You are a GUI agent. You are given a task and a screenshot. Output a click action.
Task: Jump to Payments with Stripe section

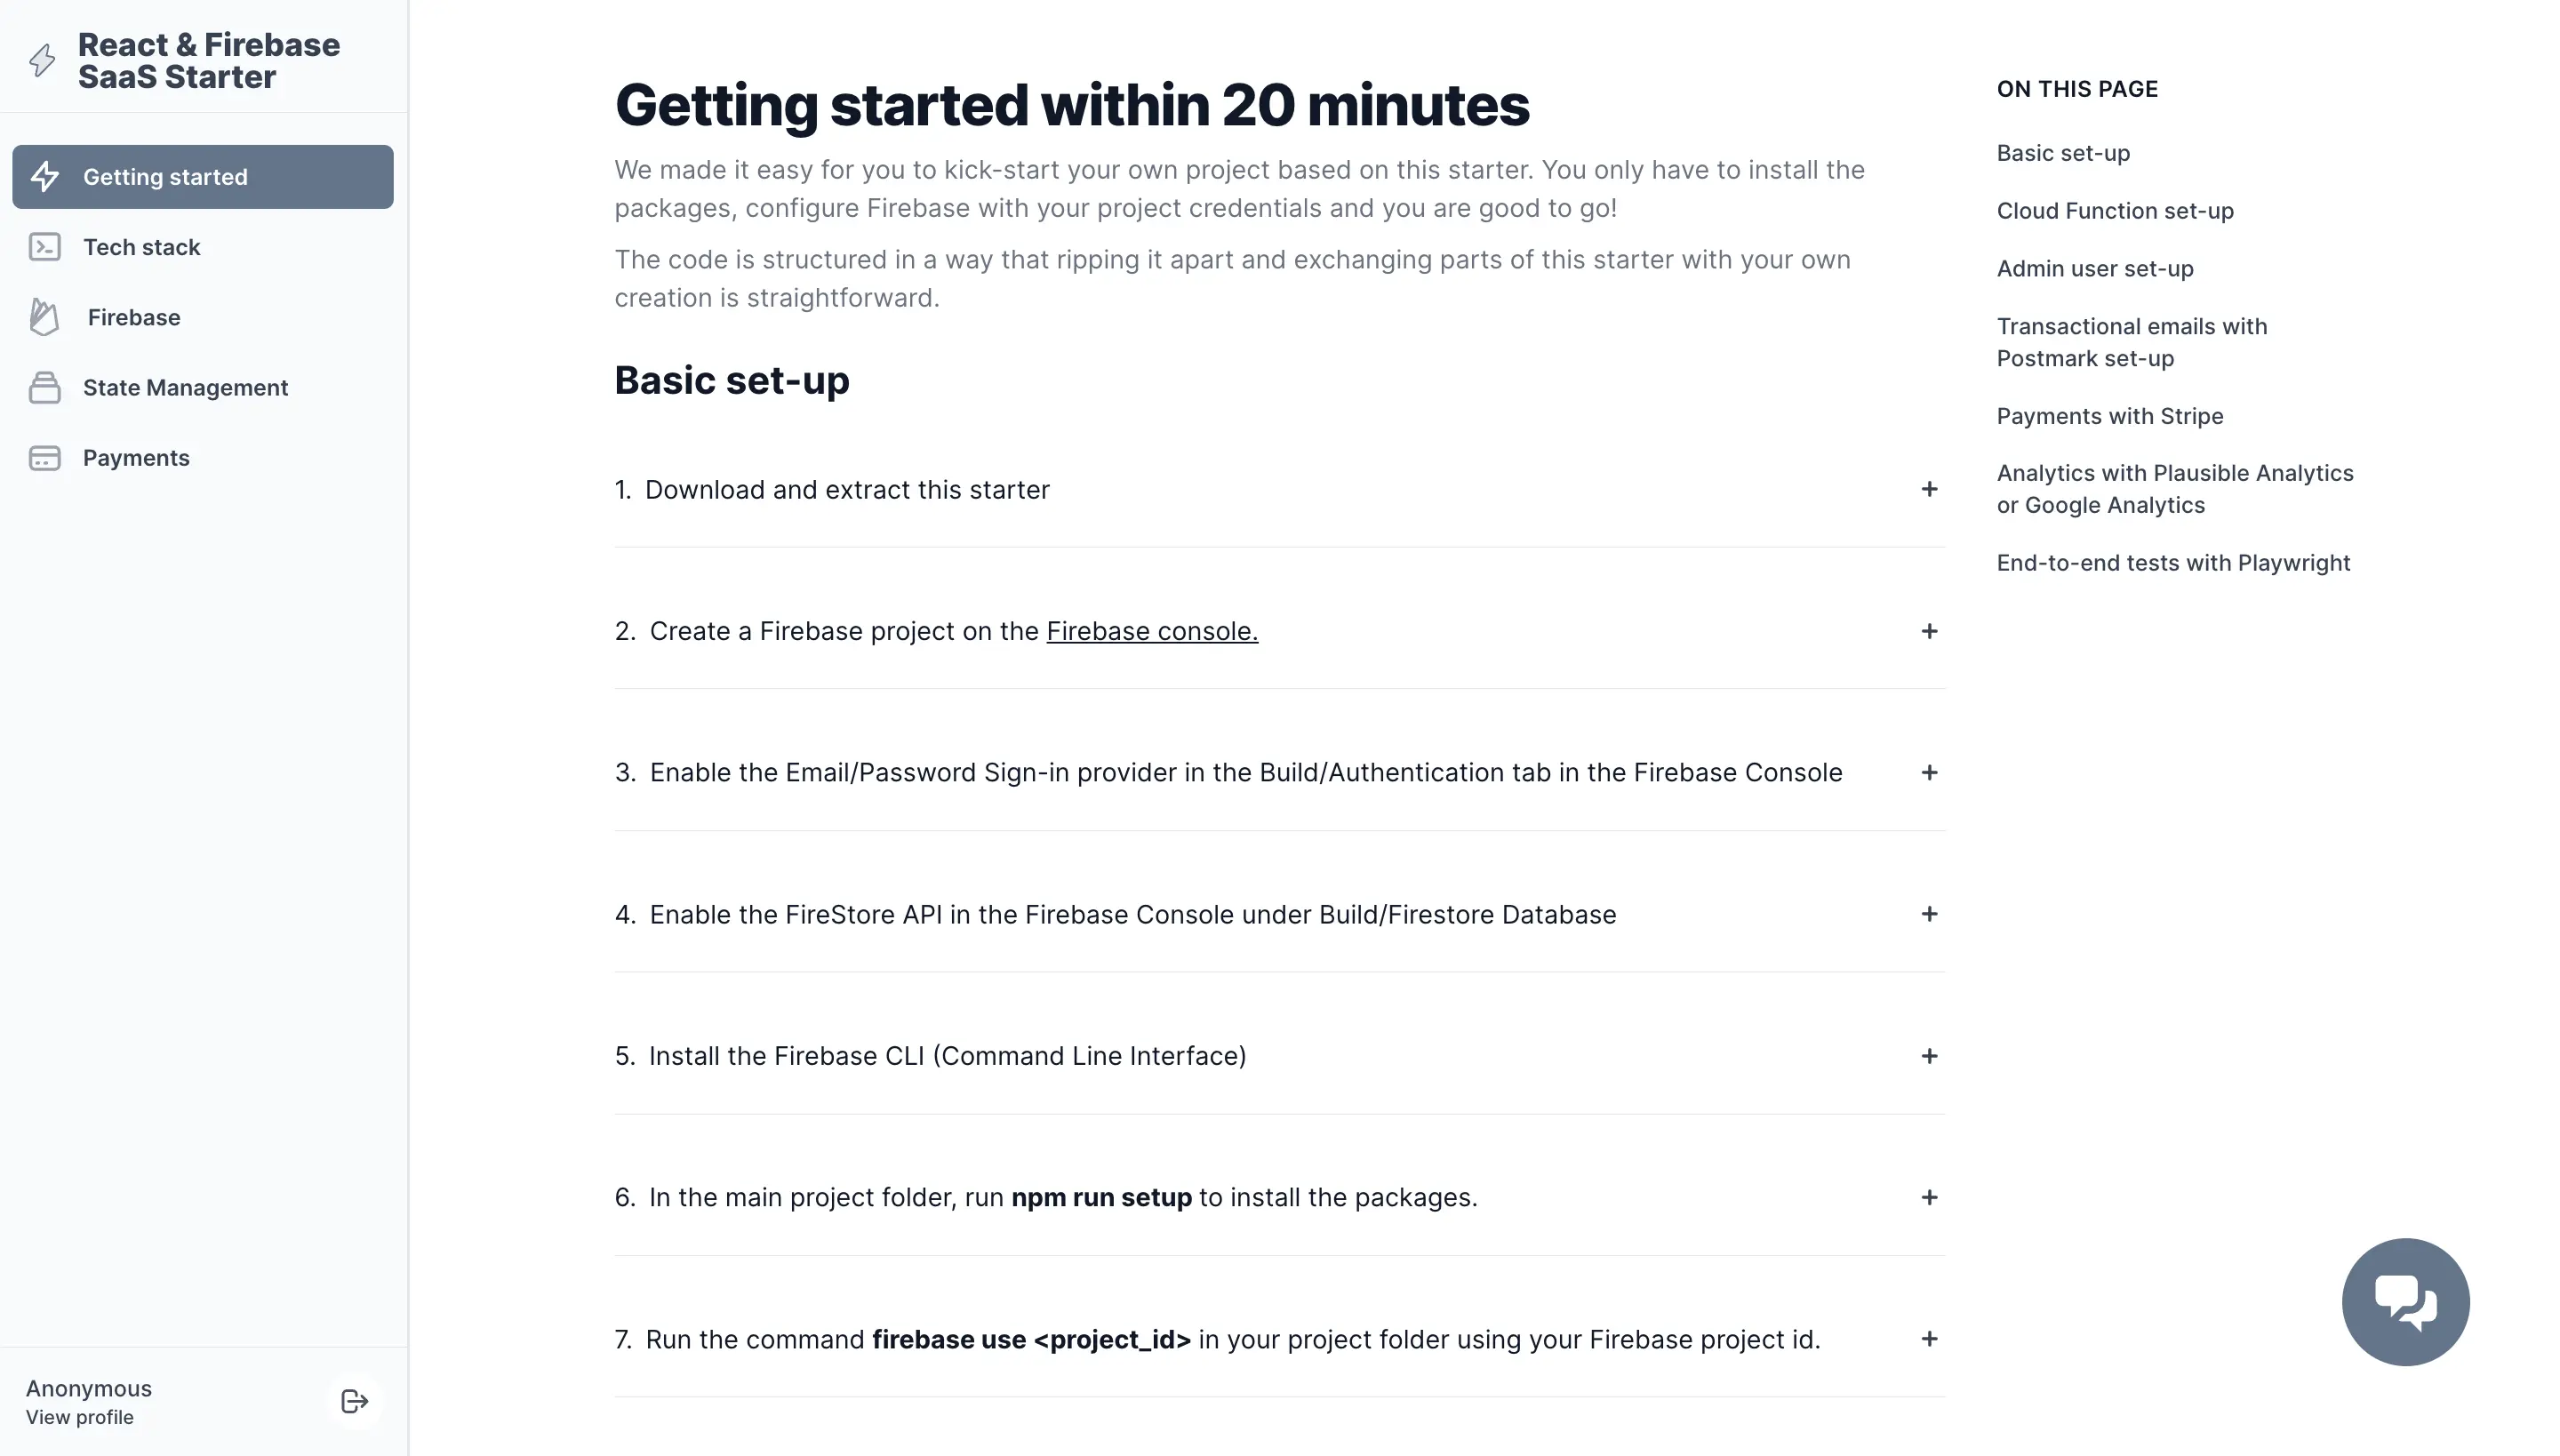point(2110,416)
